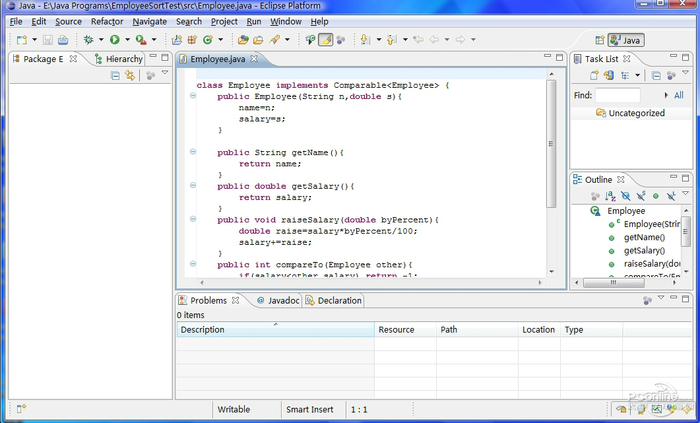Click the New Task icon in Task List
Screen dimensions: 700x423
(596, 76)
